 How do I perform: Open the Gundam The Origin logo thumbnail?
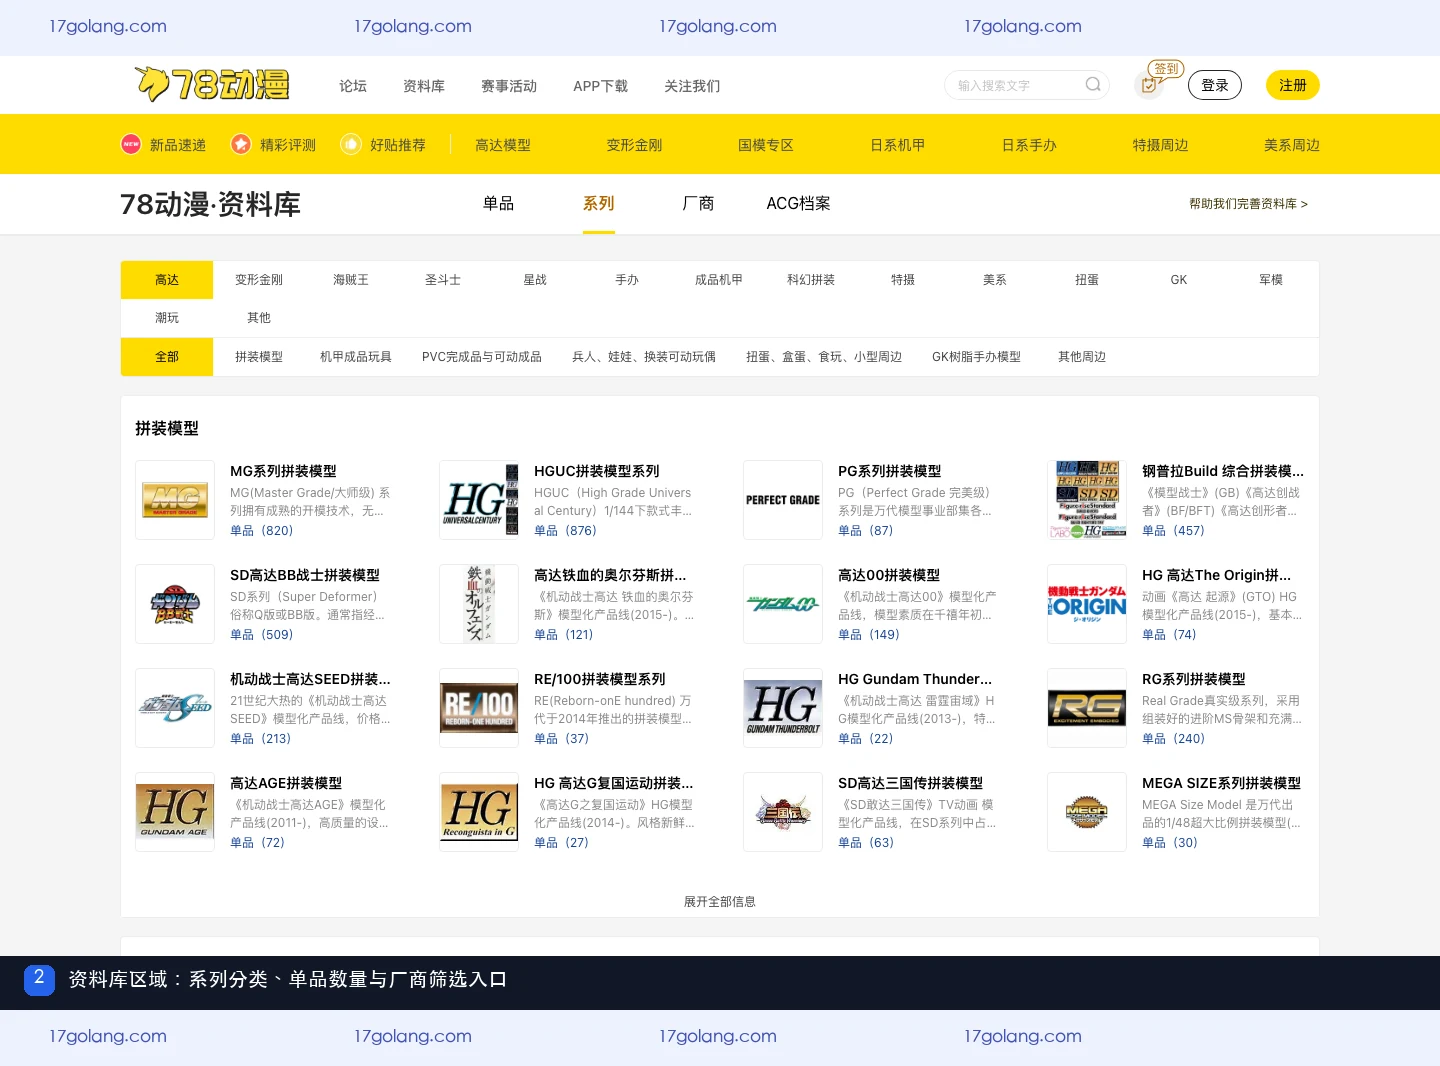coord(1087,604)
